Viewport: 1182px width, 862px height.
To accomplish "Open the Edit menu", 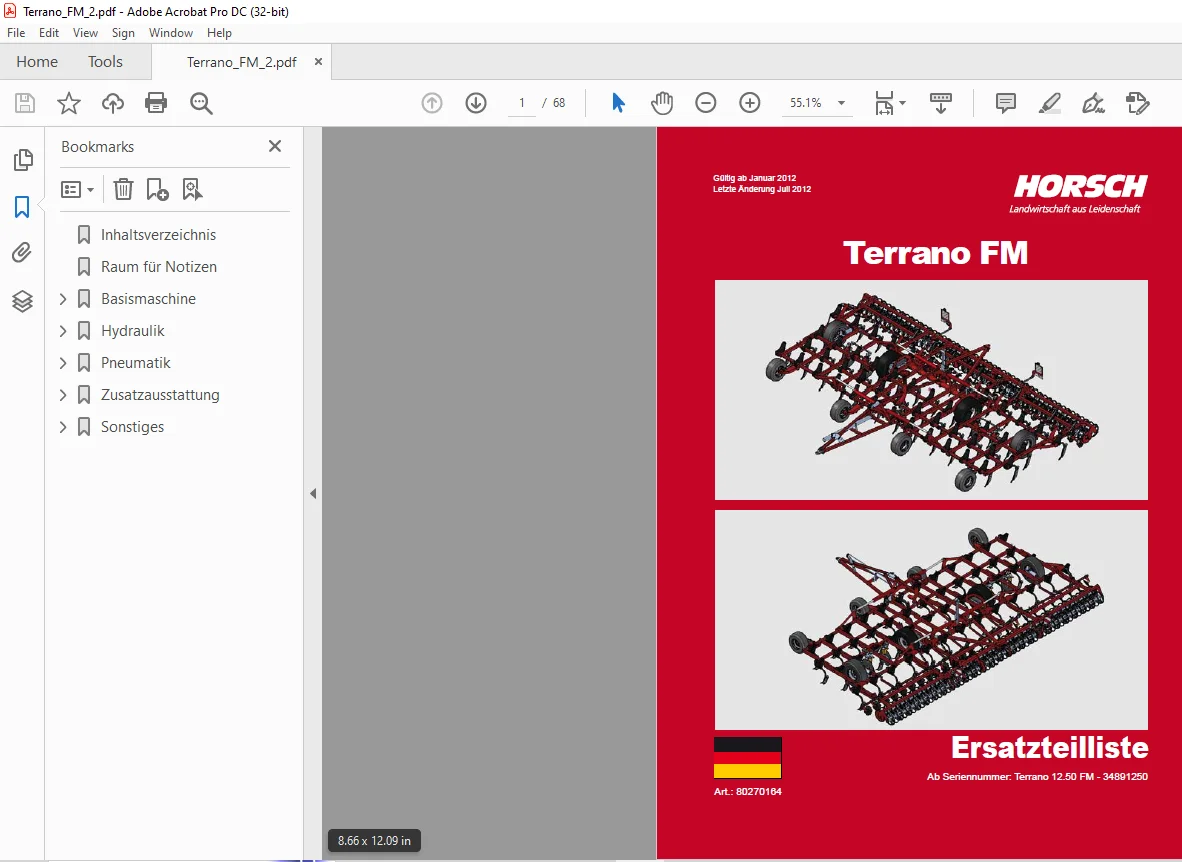I will (x=49, y=33).
